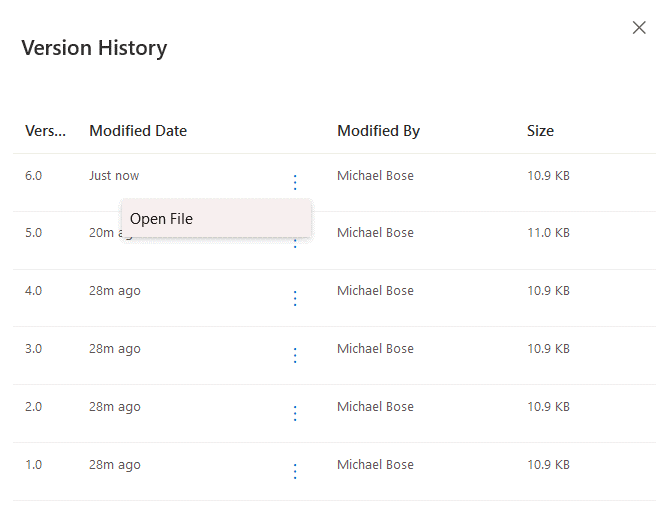The width and height of the screenshot is (664, 513).
Task: Click the three-dot menu for version 4.0
Action: [x=295, y=298]
